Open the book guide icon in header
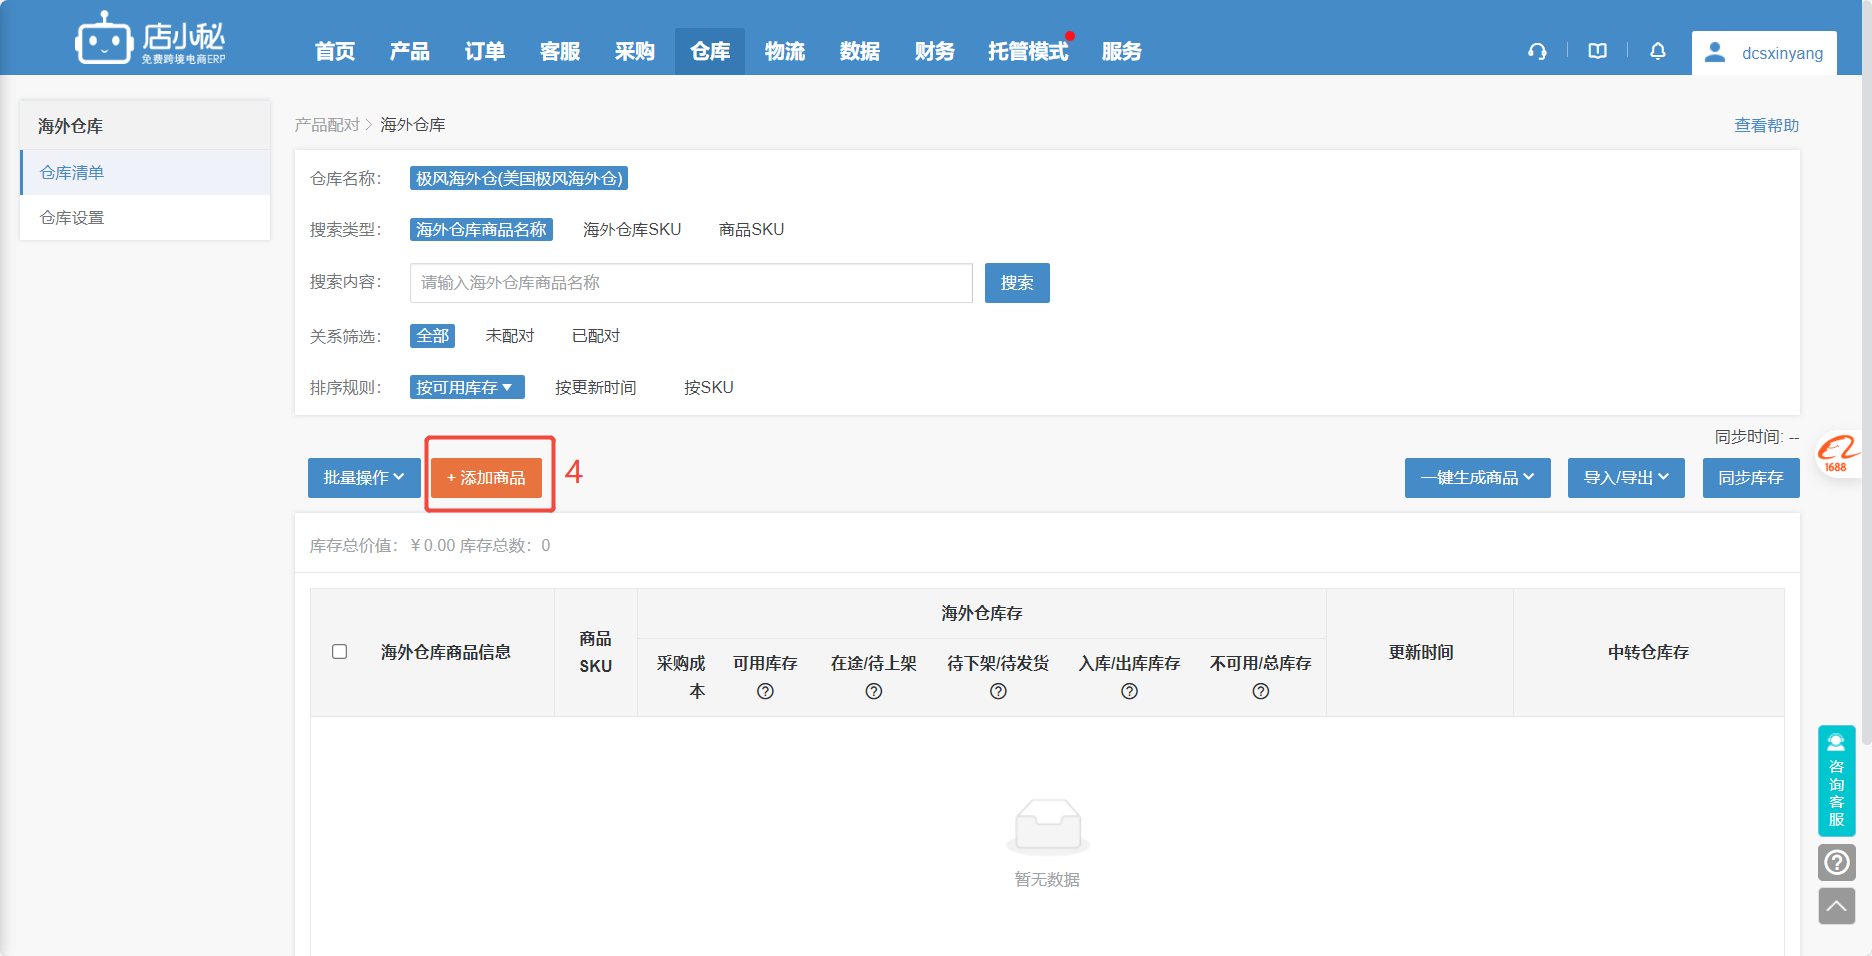Screen dimensions: 1872x956 point(1597,52)
